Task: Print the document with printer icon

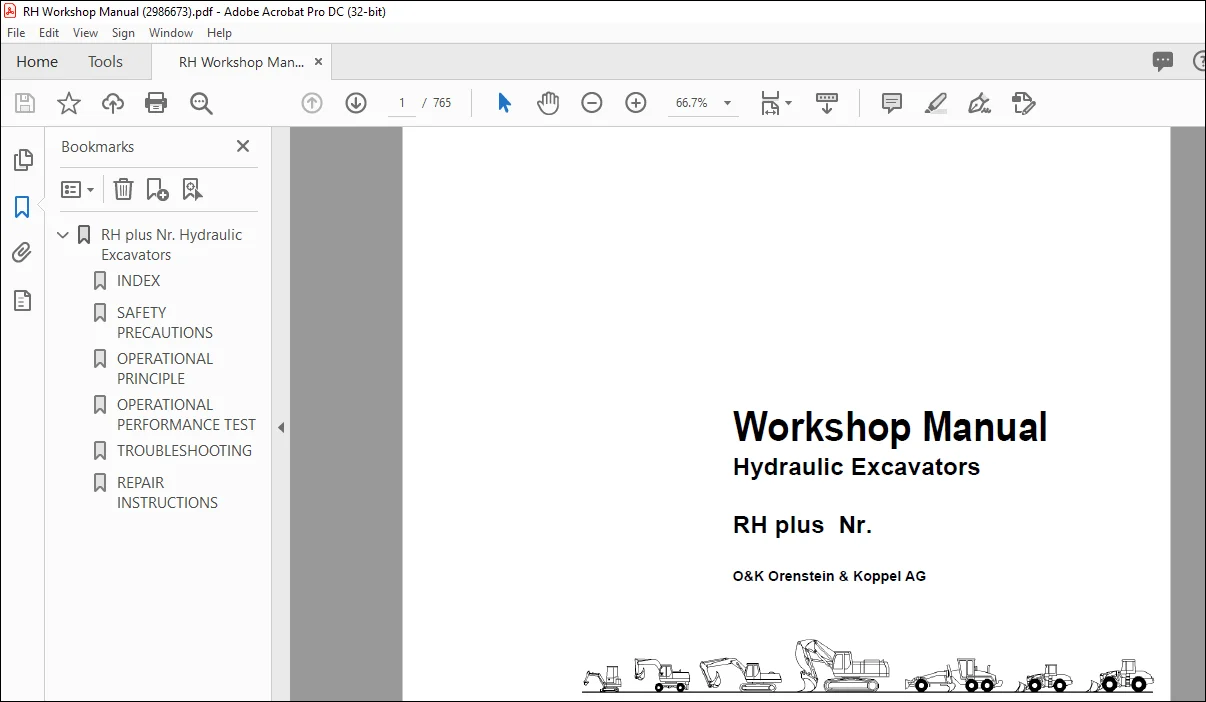Action: click(x=156, y=103)
